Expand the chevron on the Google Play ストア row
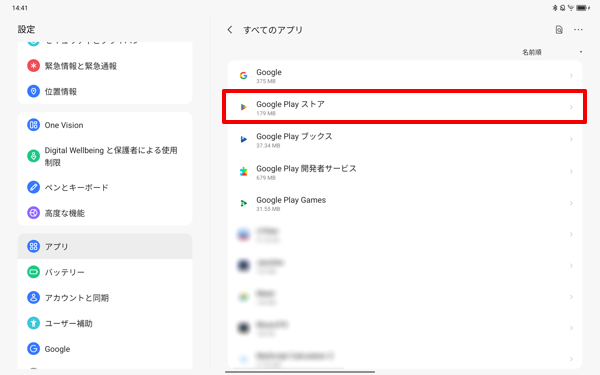 tap(571, 107)
